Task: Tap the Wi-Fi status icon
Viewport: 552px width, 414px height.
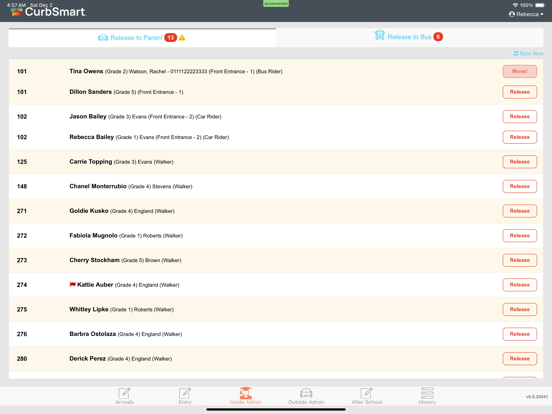Action: tap(515, 5)
